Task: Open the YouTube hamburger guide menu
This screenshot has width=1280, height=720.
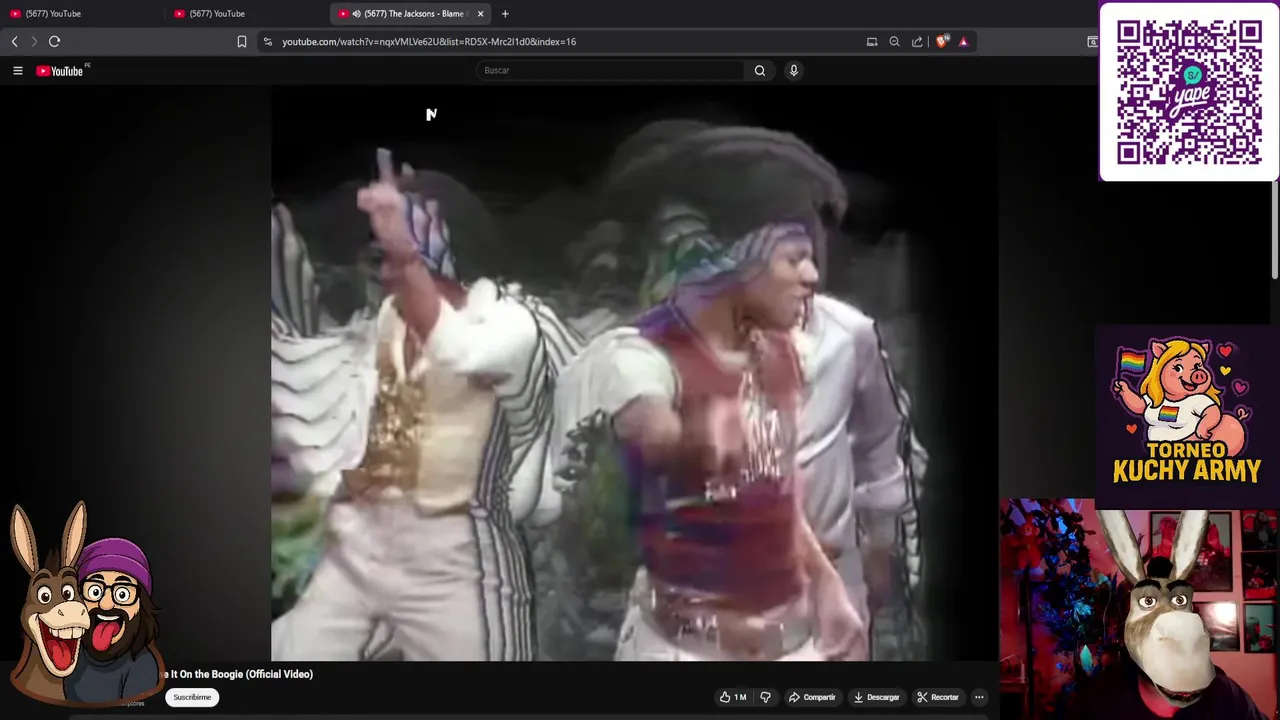Action: click(17, 71)
